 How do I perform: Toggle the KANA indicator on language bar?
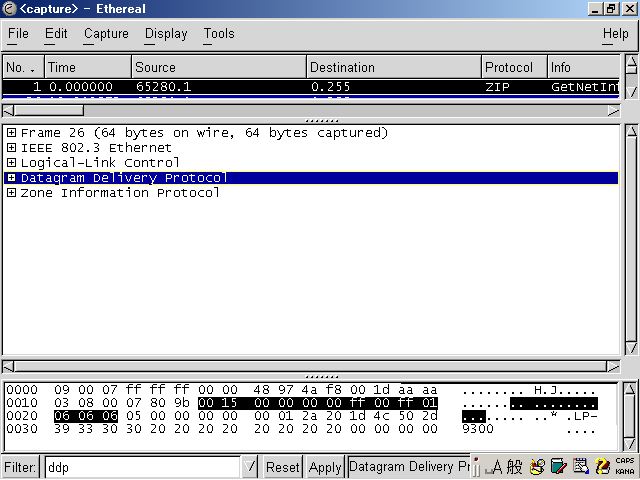tap(624, 471)
